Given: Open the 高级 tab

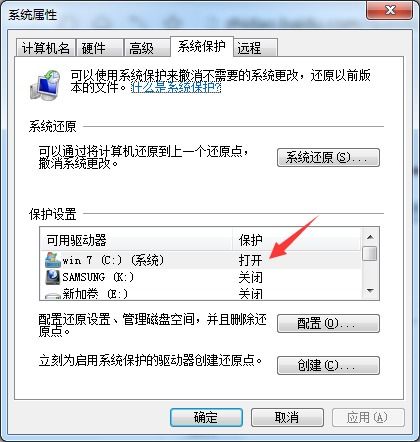Looking at the screenshot, I should 147,48.
